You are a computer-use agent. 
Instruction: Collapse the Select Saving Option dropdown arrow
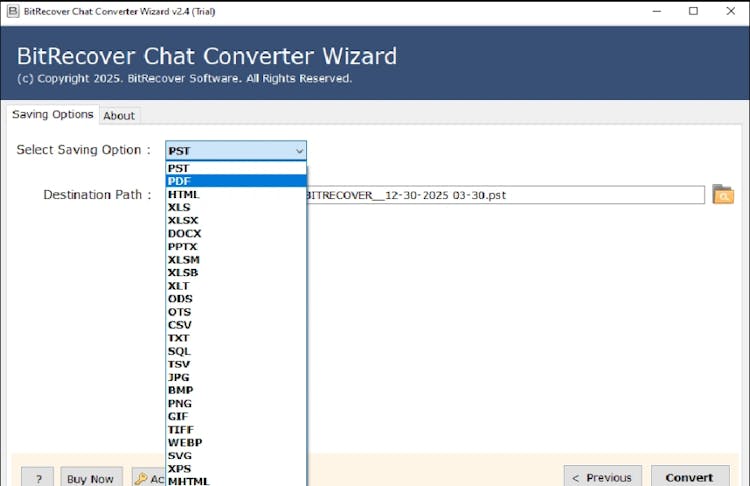(x=298, y=151)
